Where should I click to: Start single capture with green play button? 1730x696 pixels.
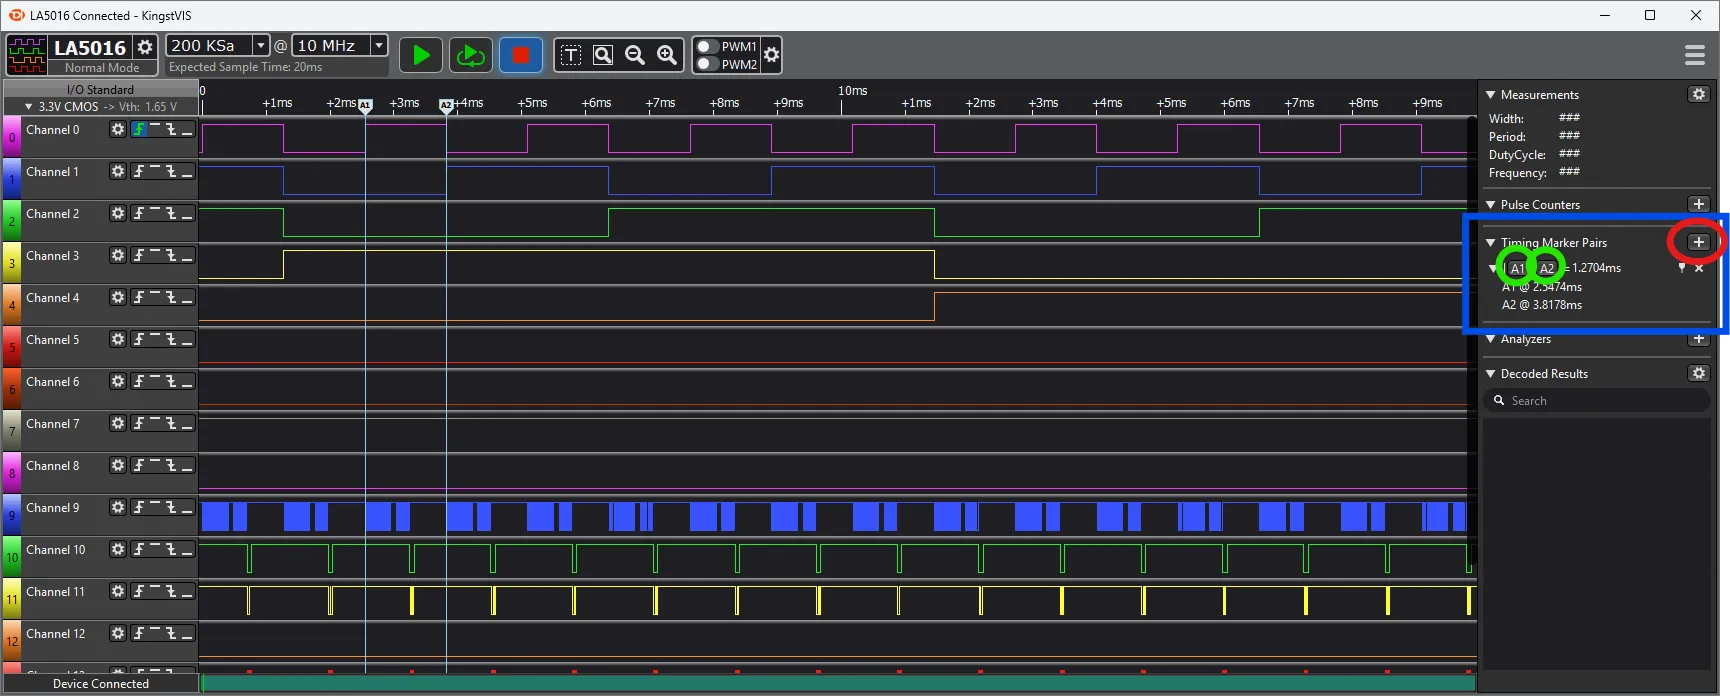click(x=421, y=55)
